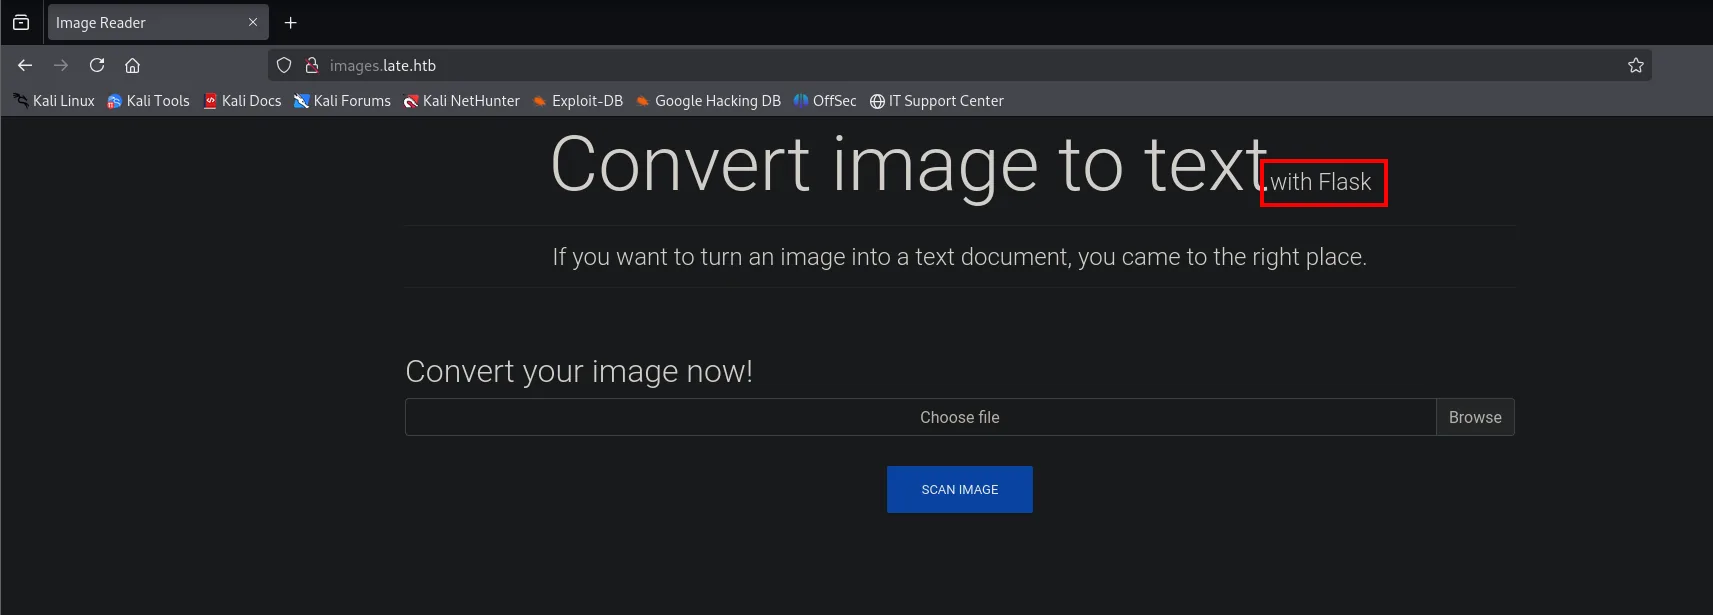Open the Kali Linux bookmark

pyautogui.click(x=54, y=101)
